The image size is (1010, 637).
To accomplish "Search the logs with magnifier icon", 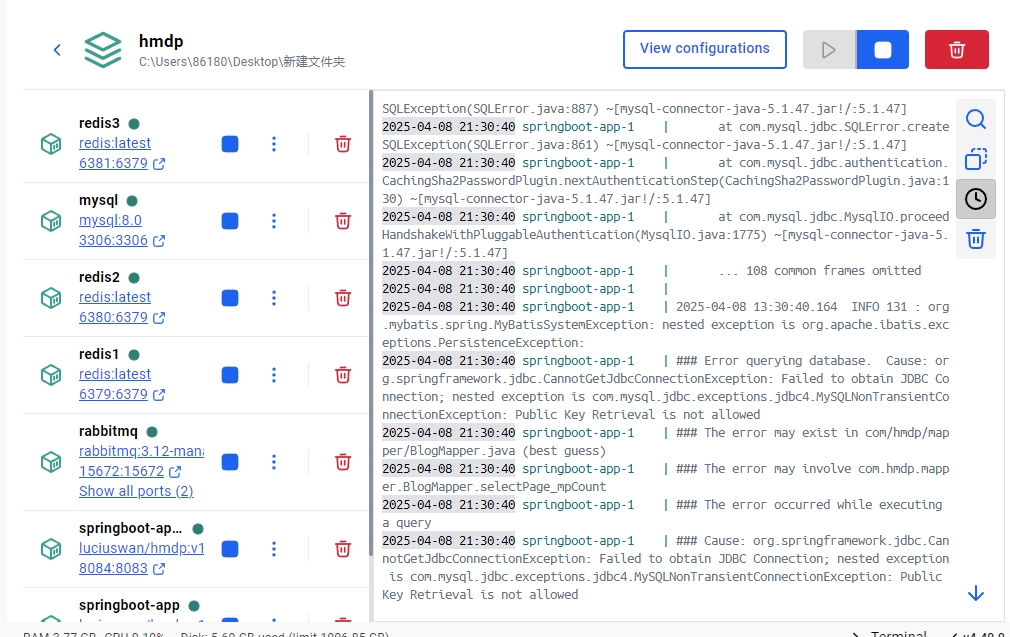I will click(976, 119).
